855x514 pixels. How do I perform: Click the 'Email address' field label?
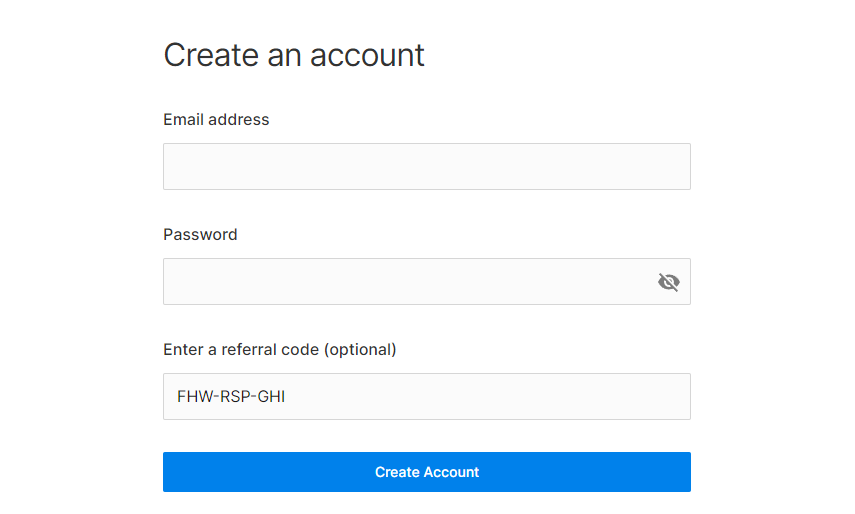pos(216,119)
